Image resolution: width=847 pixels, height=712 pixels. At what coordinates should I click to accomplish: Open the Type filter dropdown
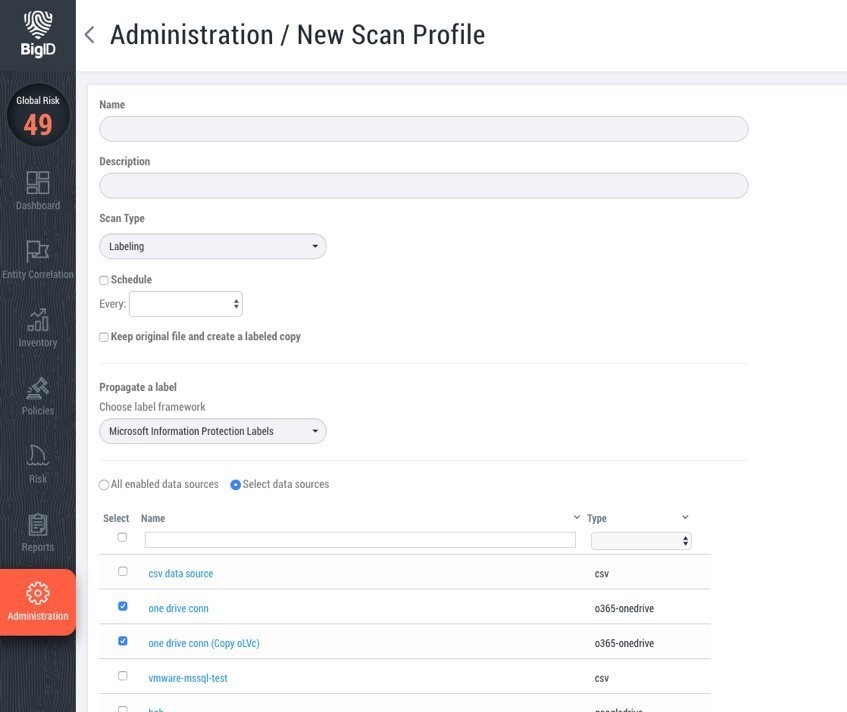[x=641, y=540]
